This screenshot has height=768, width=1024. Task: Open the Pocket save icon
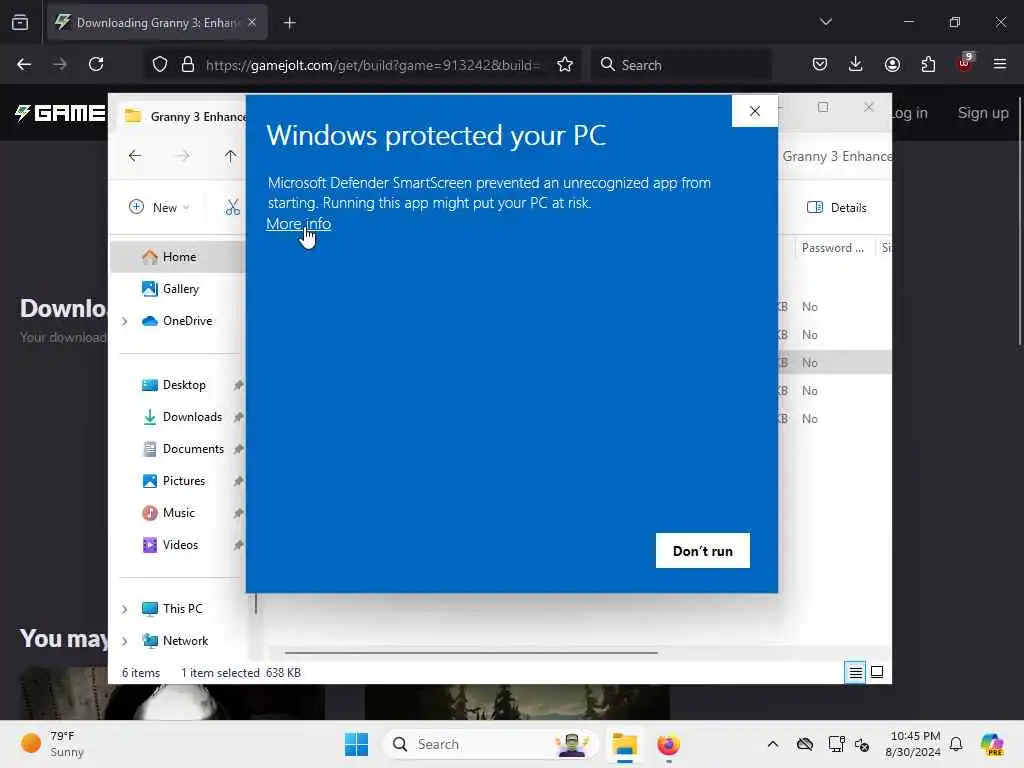pos(820,65)
